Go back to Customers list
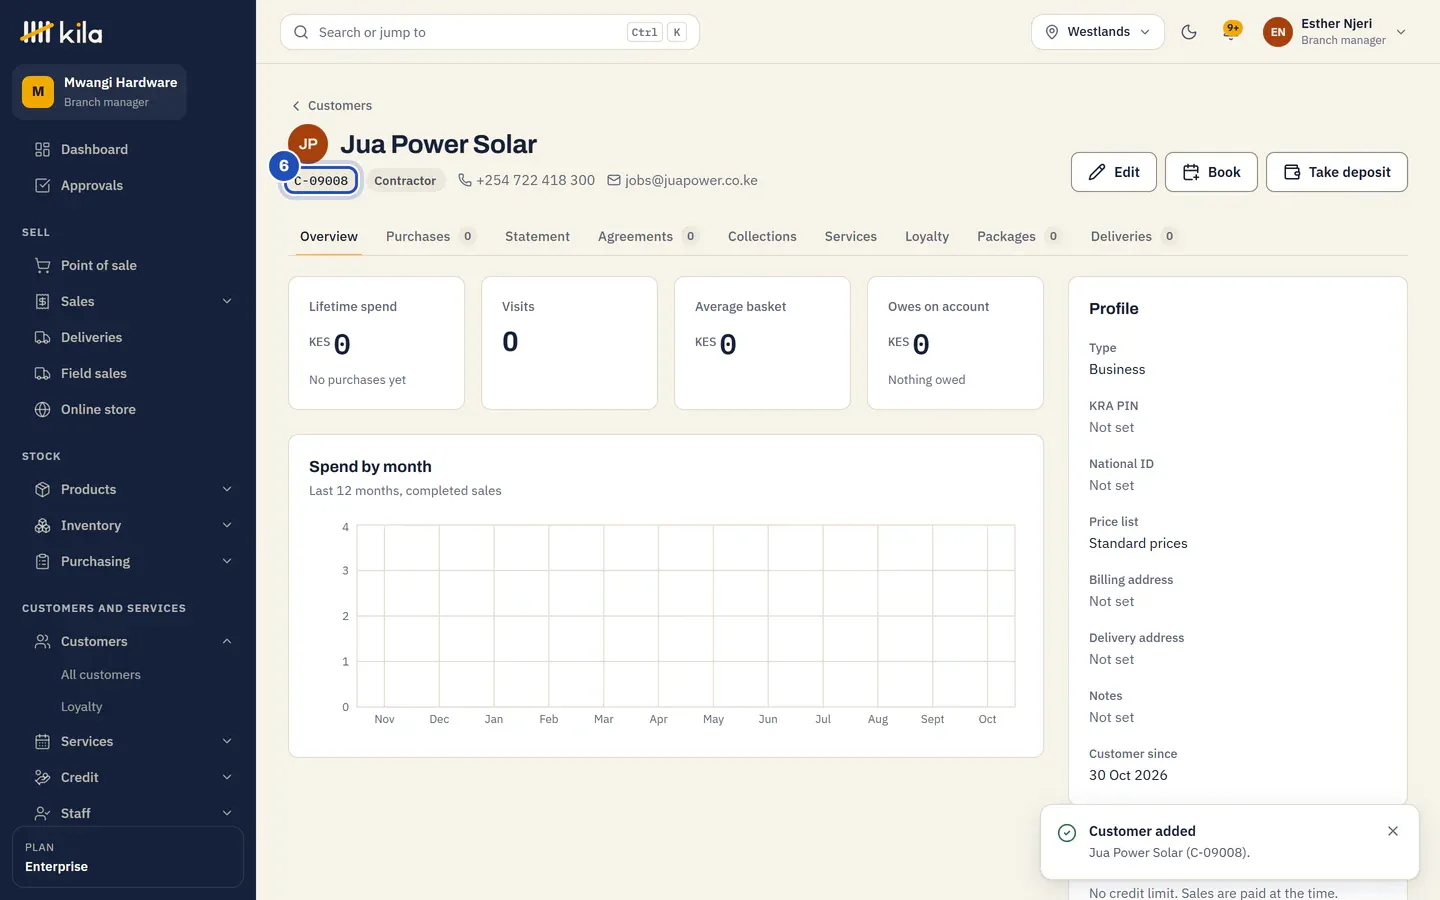The height and width of the screenshot is (900, 1440). [x=331, y=106]
